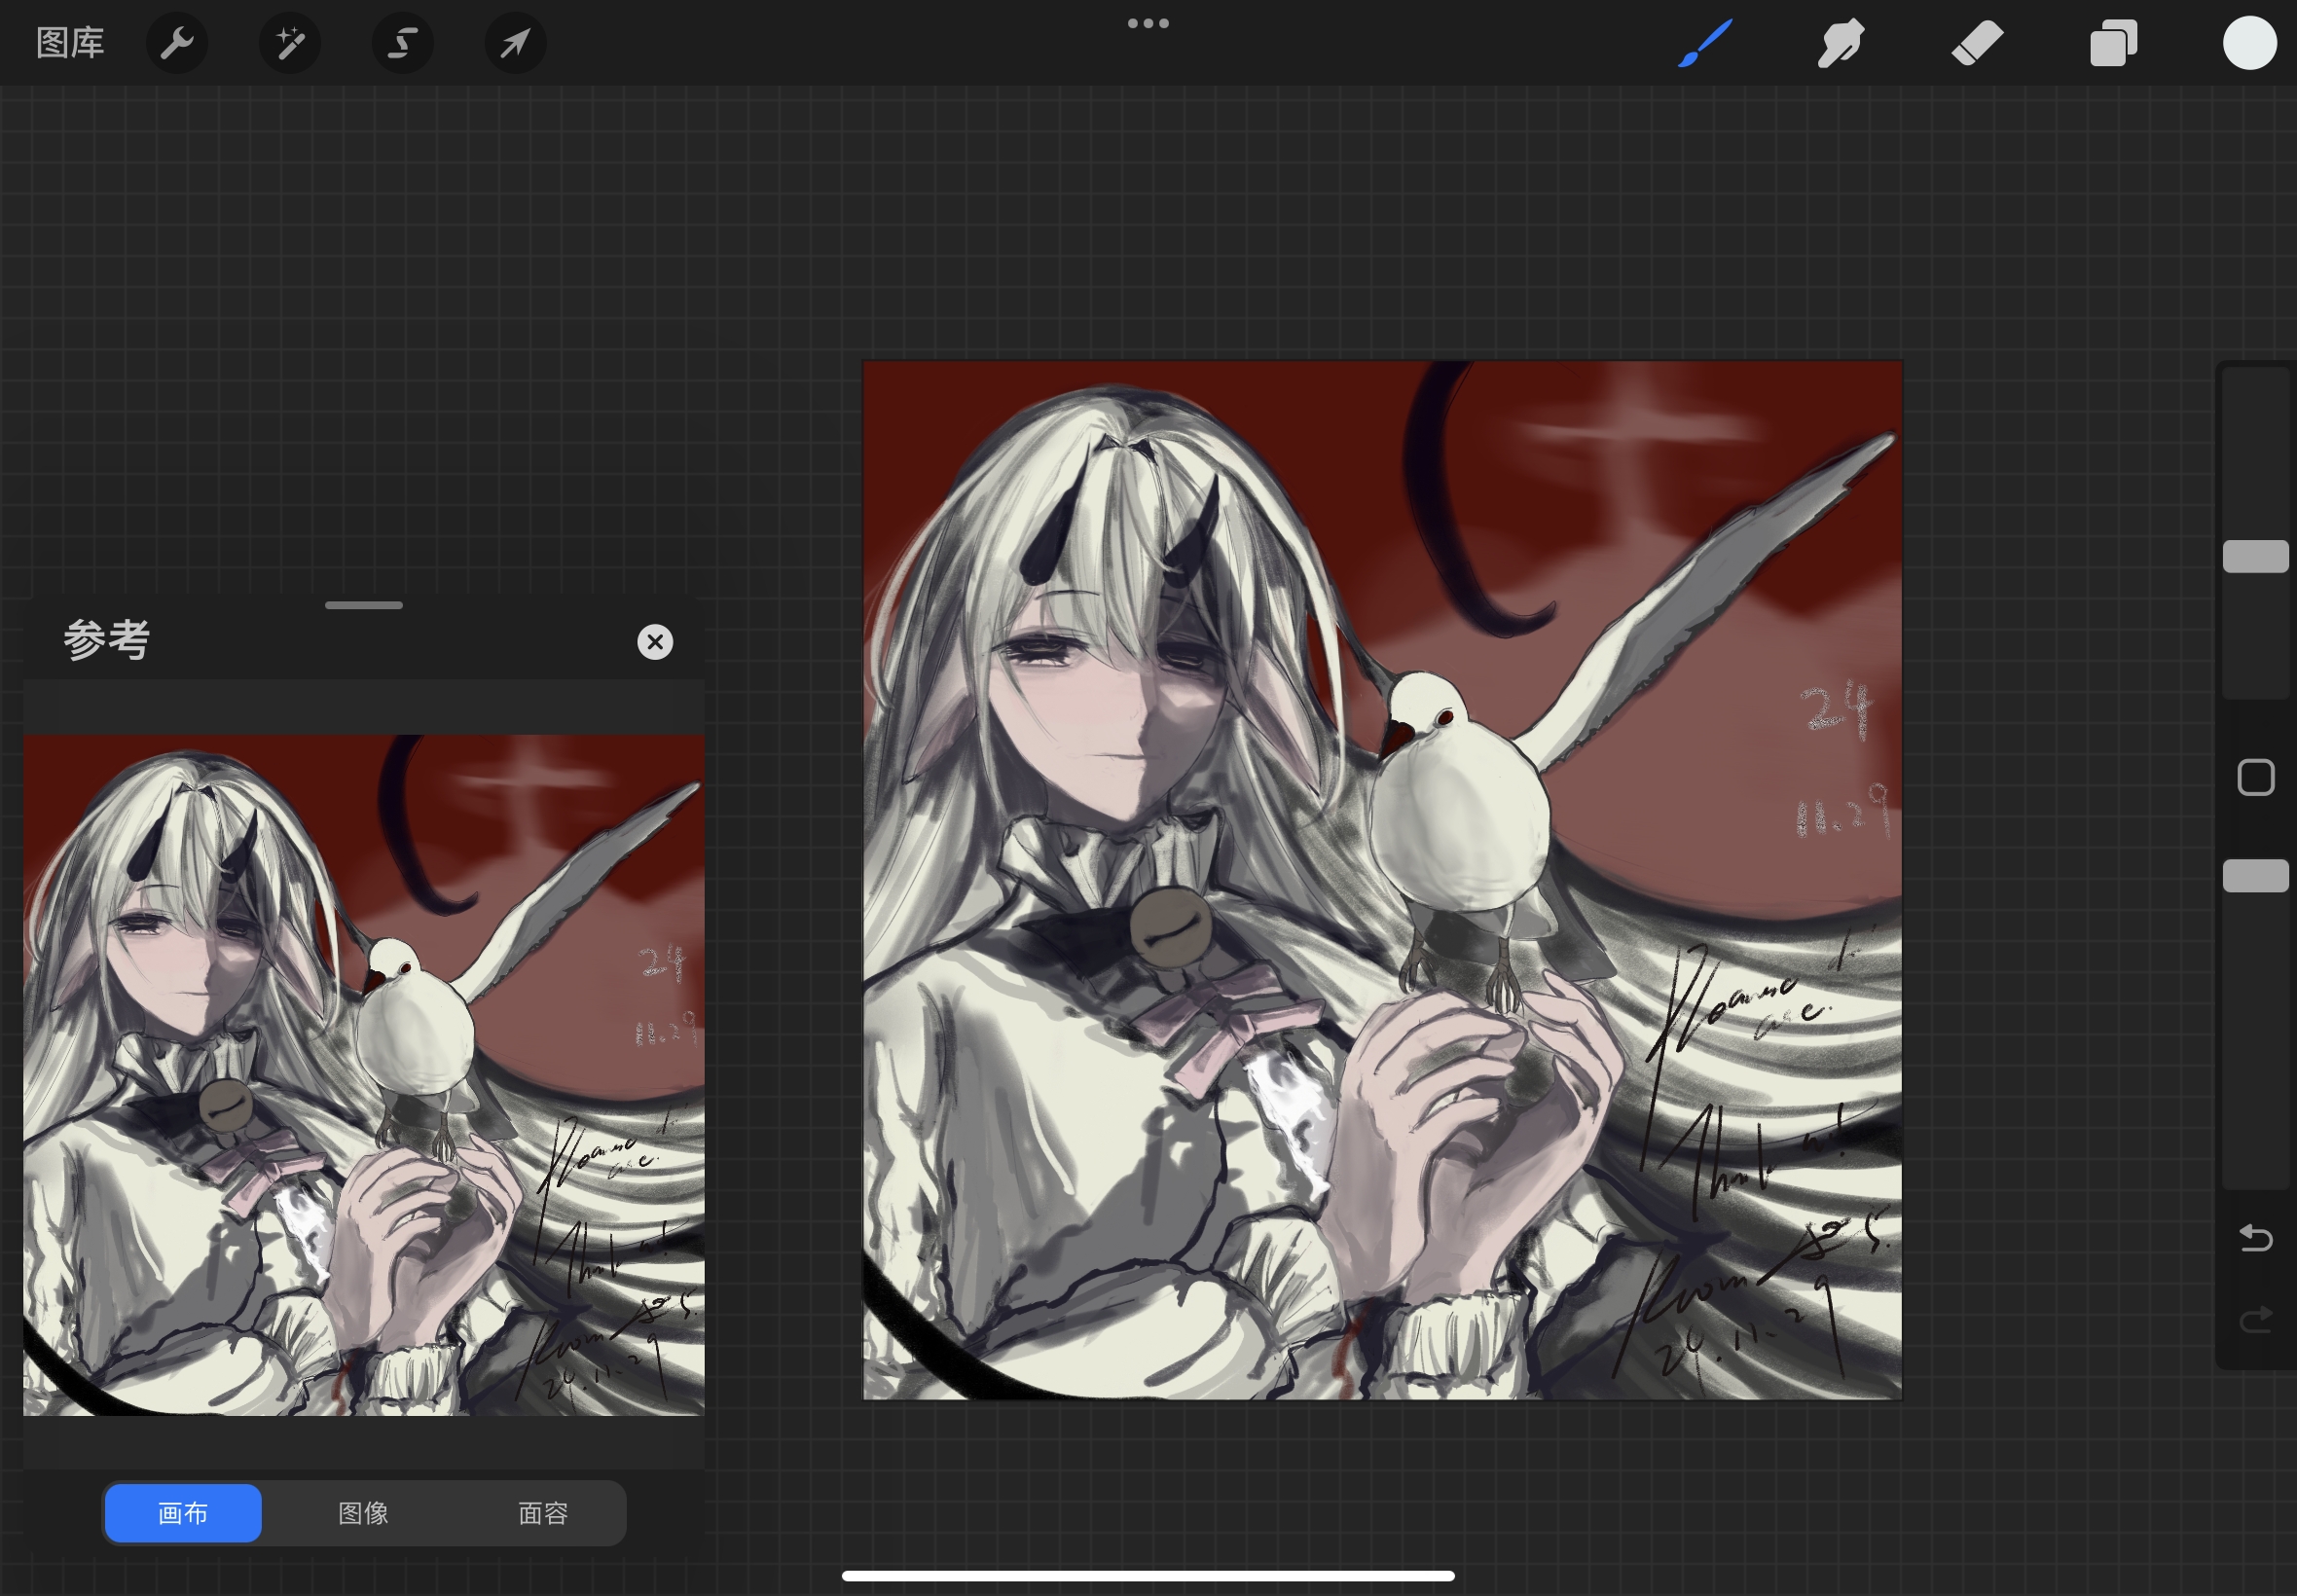Tap the brush size slider handle
This screenshot has height=1596, width=2297.
point(2255,557)
